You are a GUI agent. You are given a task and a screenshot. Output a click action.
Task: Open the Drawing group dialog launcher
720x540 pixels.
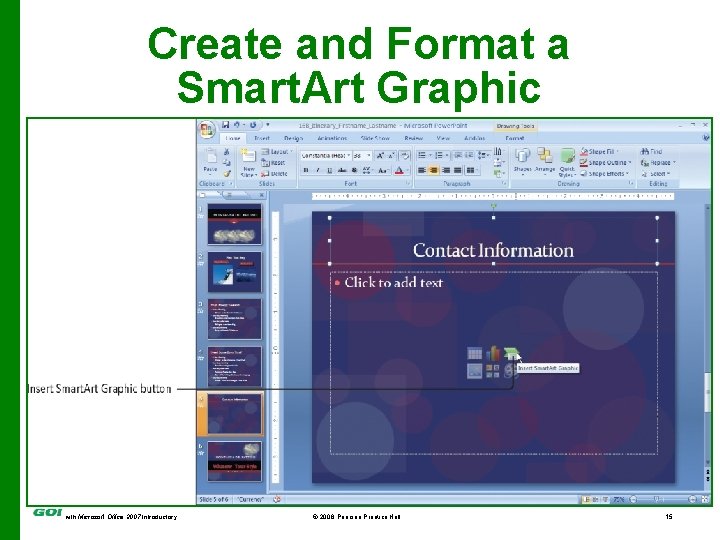[631, 183]
